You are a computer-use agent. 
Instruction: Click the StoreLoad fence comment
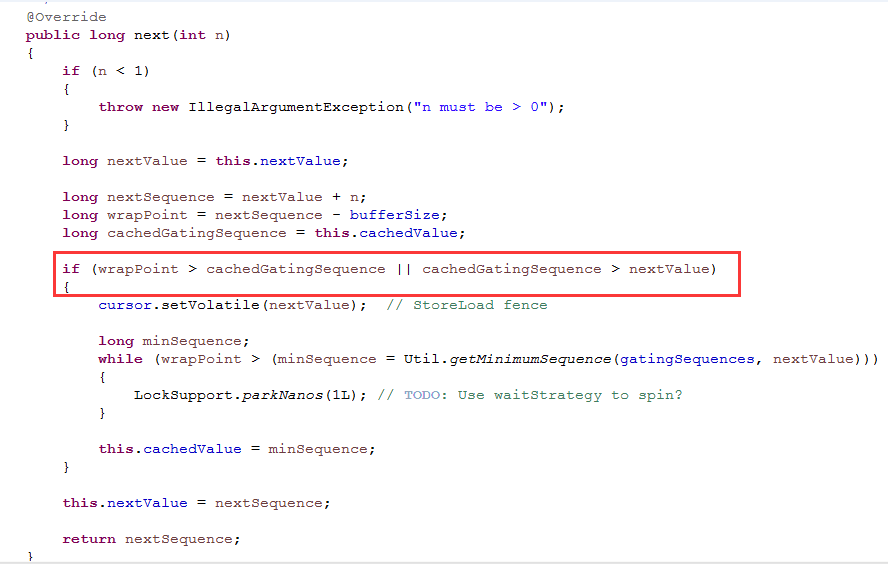[467, 305]
